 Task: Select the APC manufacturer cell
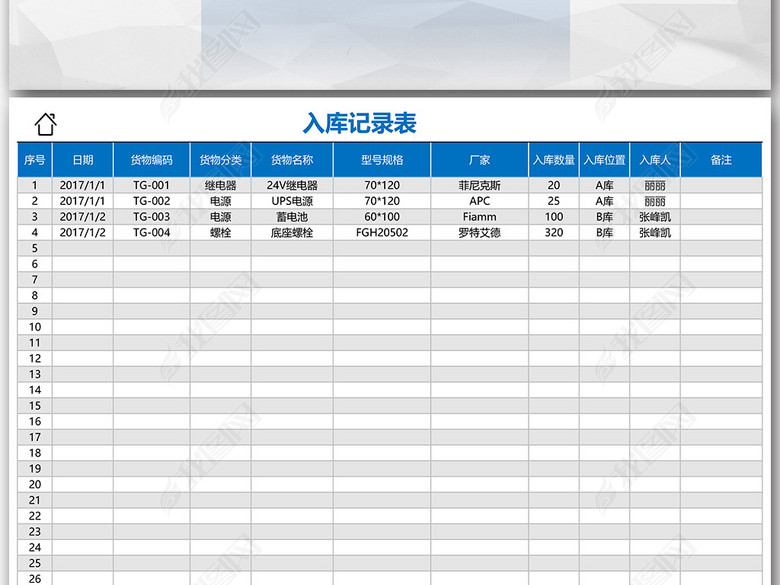click(480, 201)
